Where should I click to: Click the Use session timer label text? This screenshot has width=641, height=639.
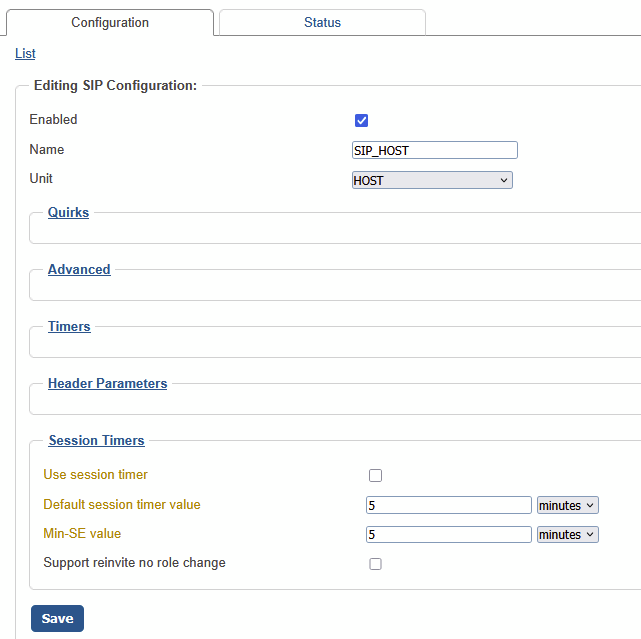95,475
